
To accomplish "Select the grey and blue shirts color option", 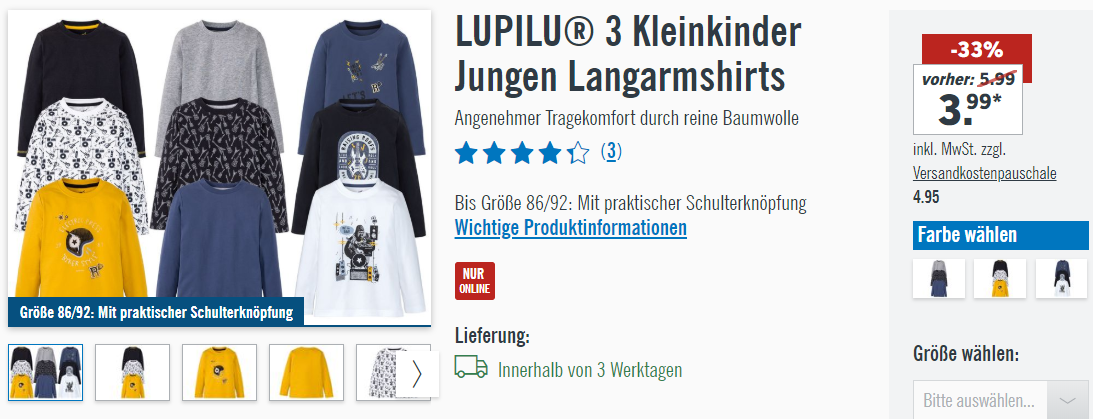I will [939, 279].
